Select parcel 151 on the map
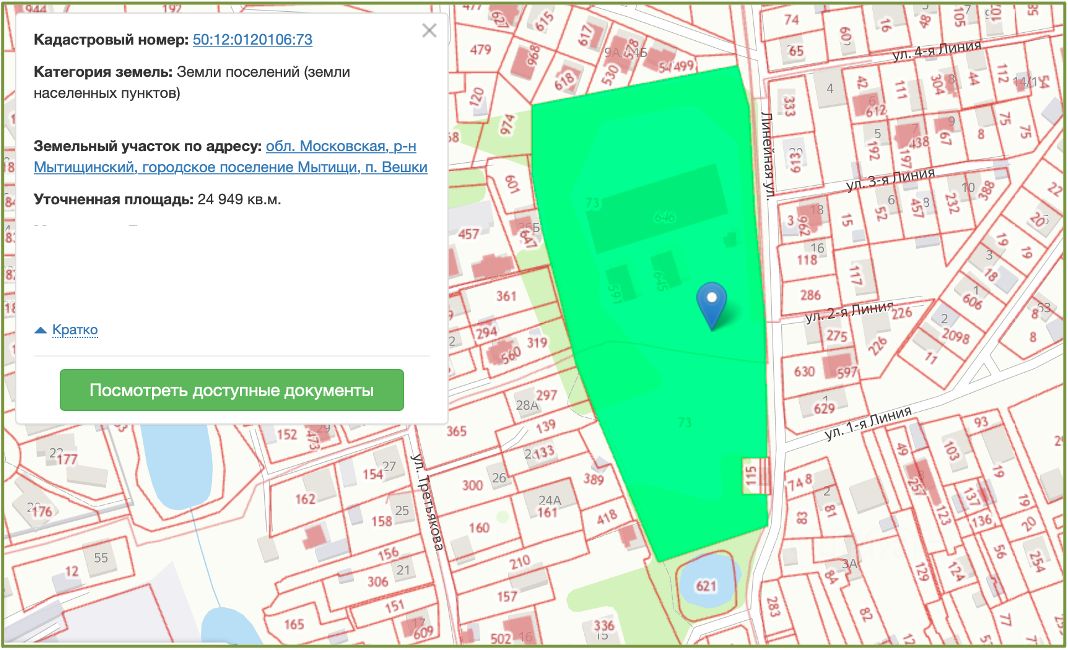This screenshot has width=1068, height=650. click(x=394, y=606)
